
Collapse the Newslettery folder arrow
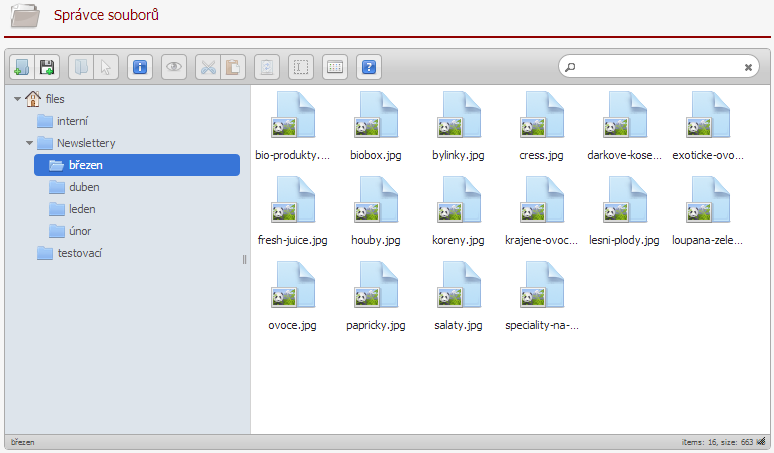(30, 143)
